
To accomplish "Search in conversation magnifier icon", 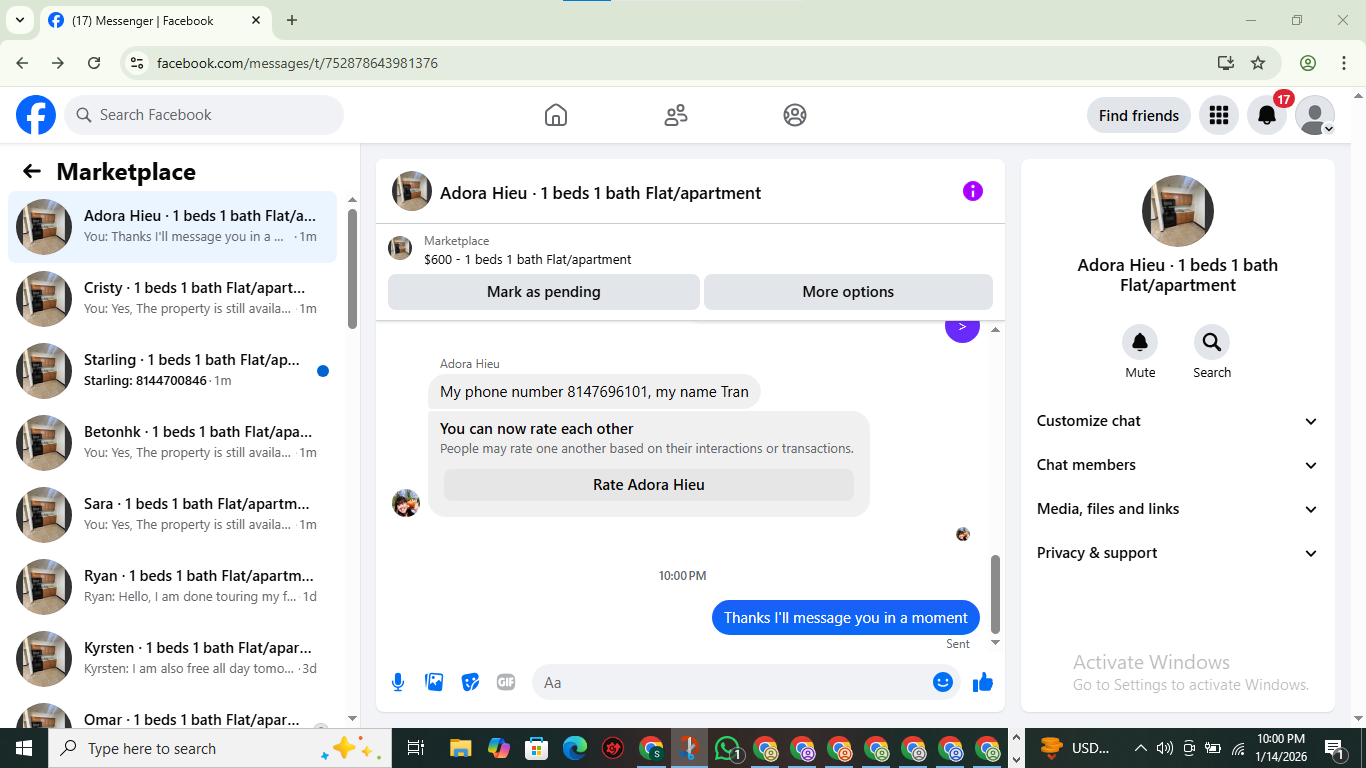I will (1212, 342).
